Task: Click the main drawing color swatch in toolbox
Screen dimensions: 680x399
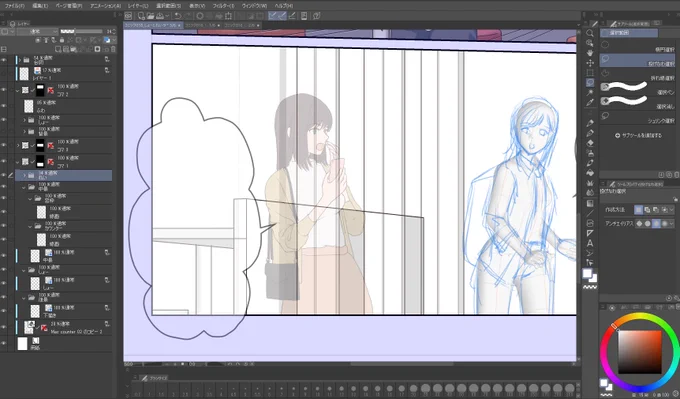Action: coord(587,274)
